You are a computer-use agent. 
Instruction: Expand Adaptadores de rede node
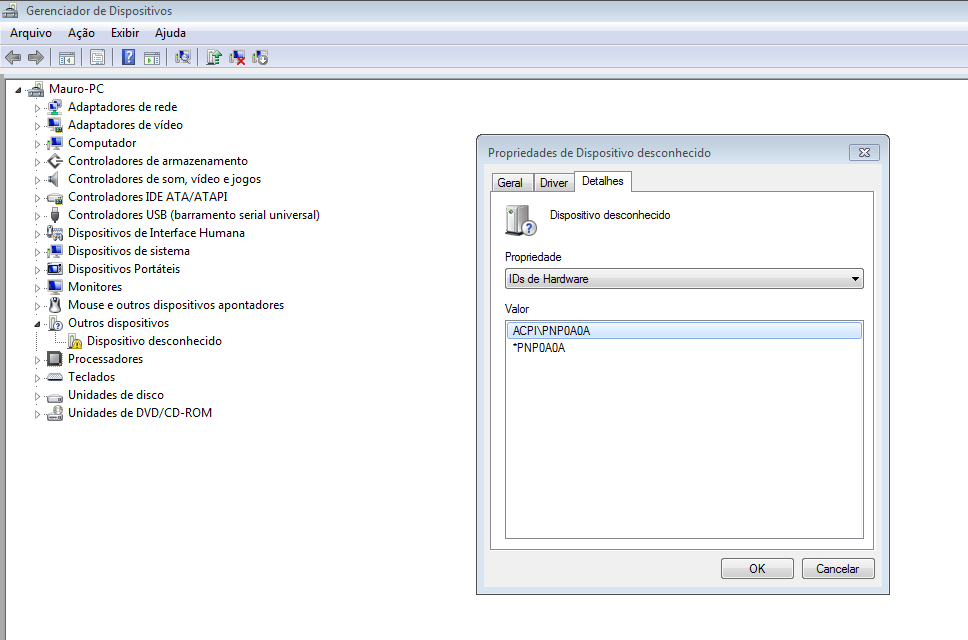point(37,108)
